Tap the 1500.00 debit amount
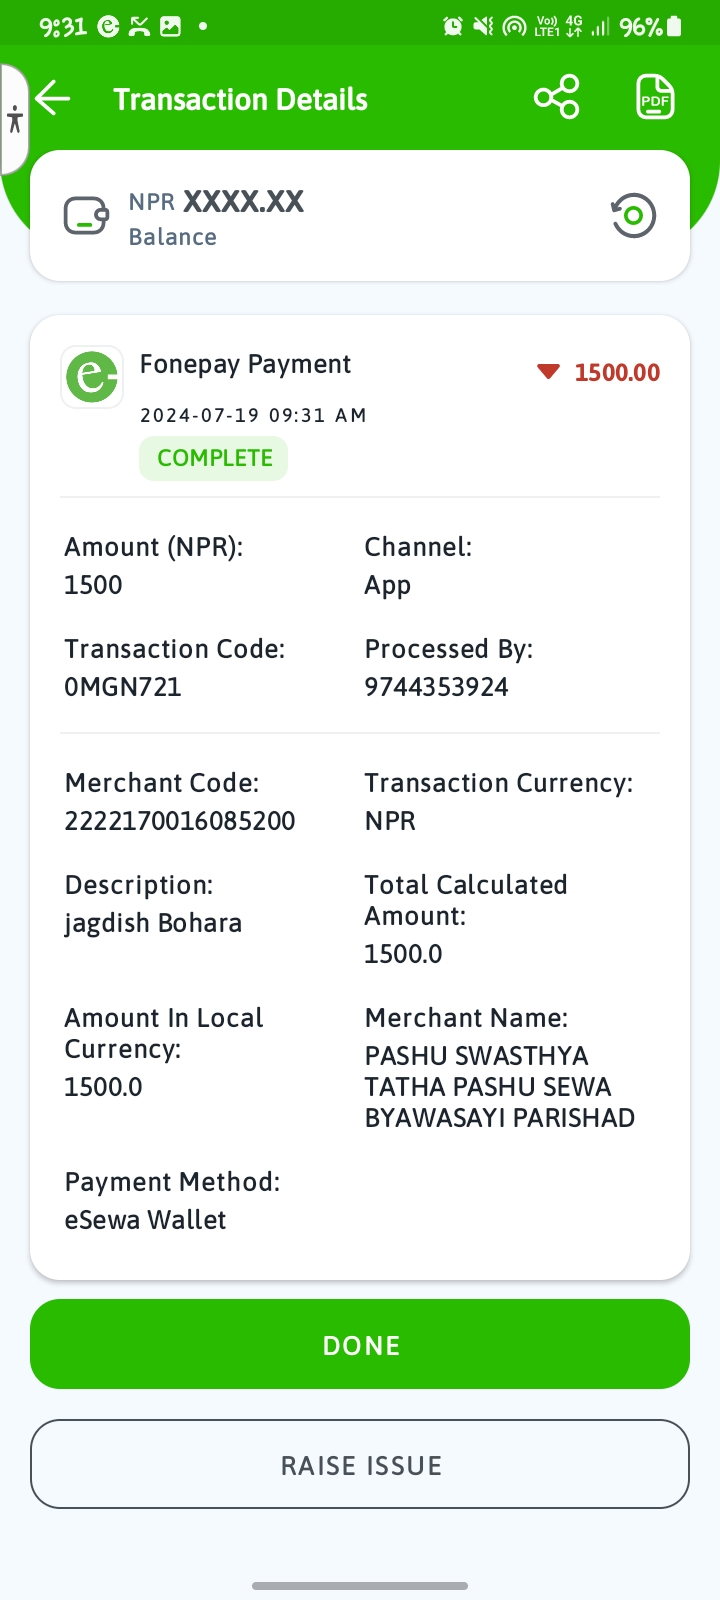Viewport: 720px width, 1600px height. click(617, 372)
